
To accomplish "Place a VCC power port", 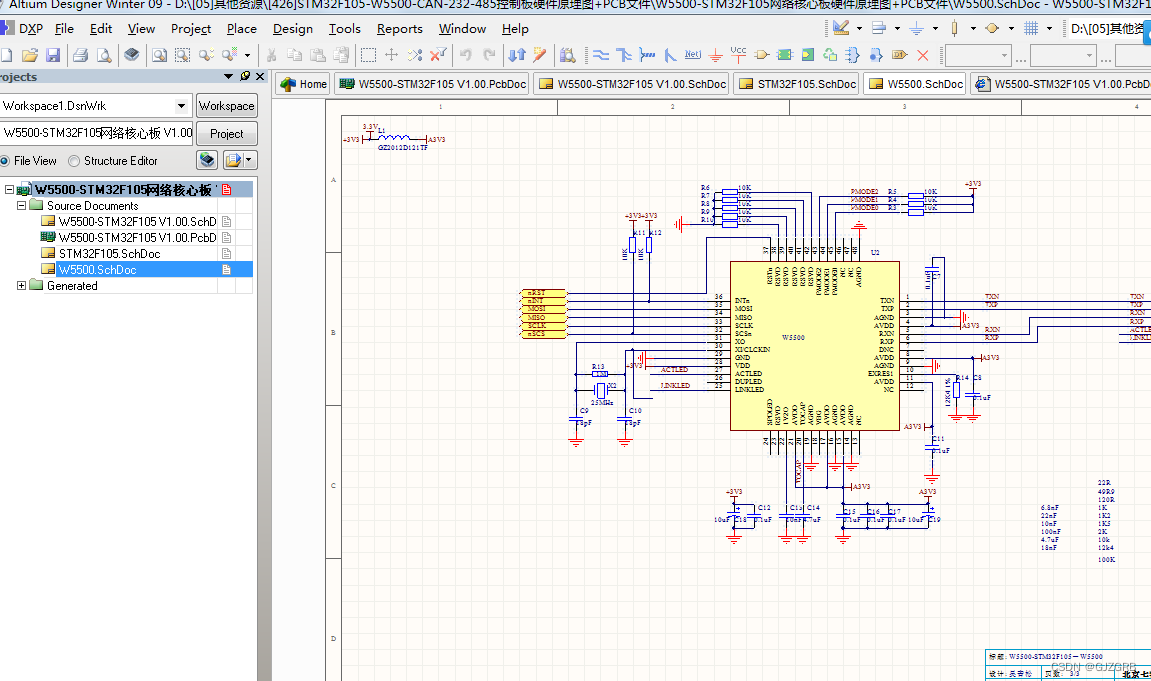I will (738, 53).
